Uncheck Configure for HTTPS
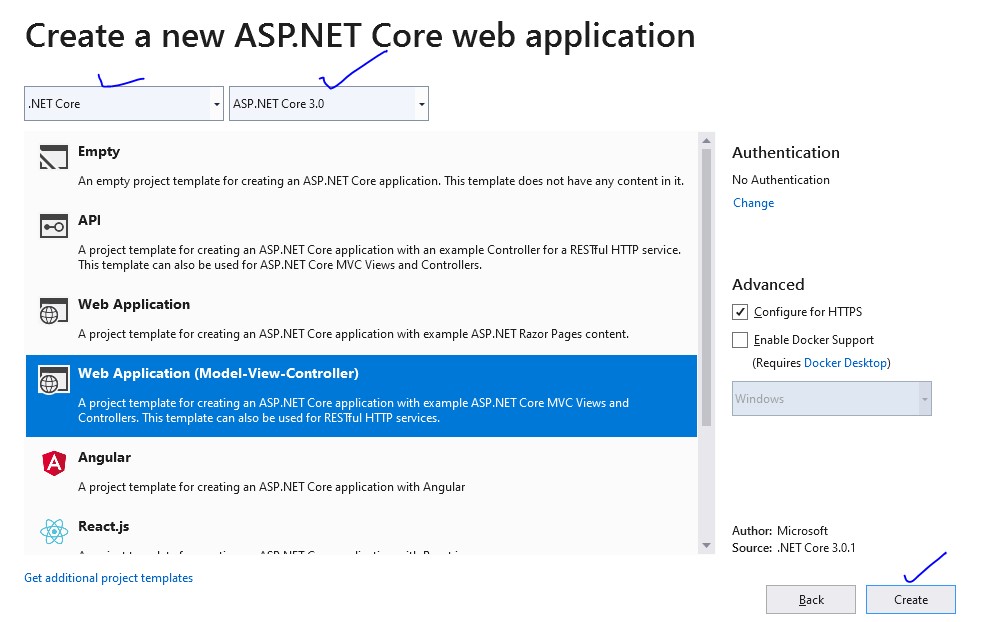This screenshot has height=622, width=987. pyautogui.click(x=739, y=311)
